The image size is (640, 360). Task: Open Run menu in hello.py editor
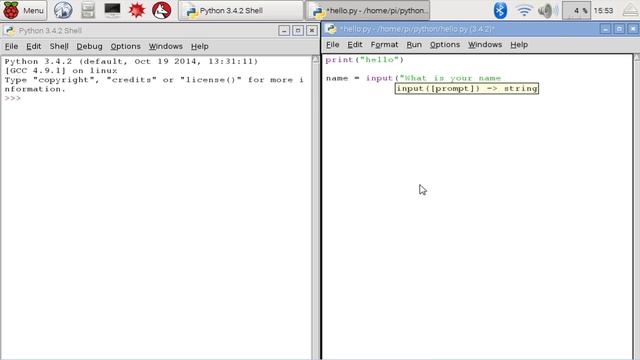[414, 44]
